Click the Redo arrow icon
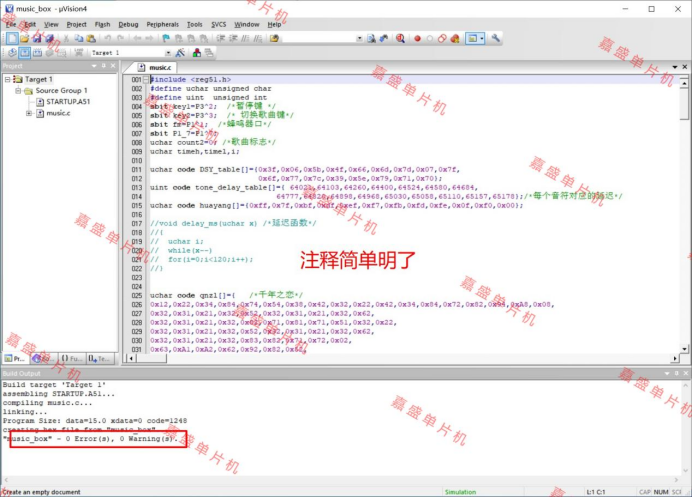The width and height of the screenshot is (692, 498). click(x=120, y=39)
